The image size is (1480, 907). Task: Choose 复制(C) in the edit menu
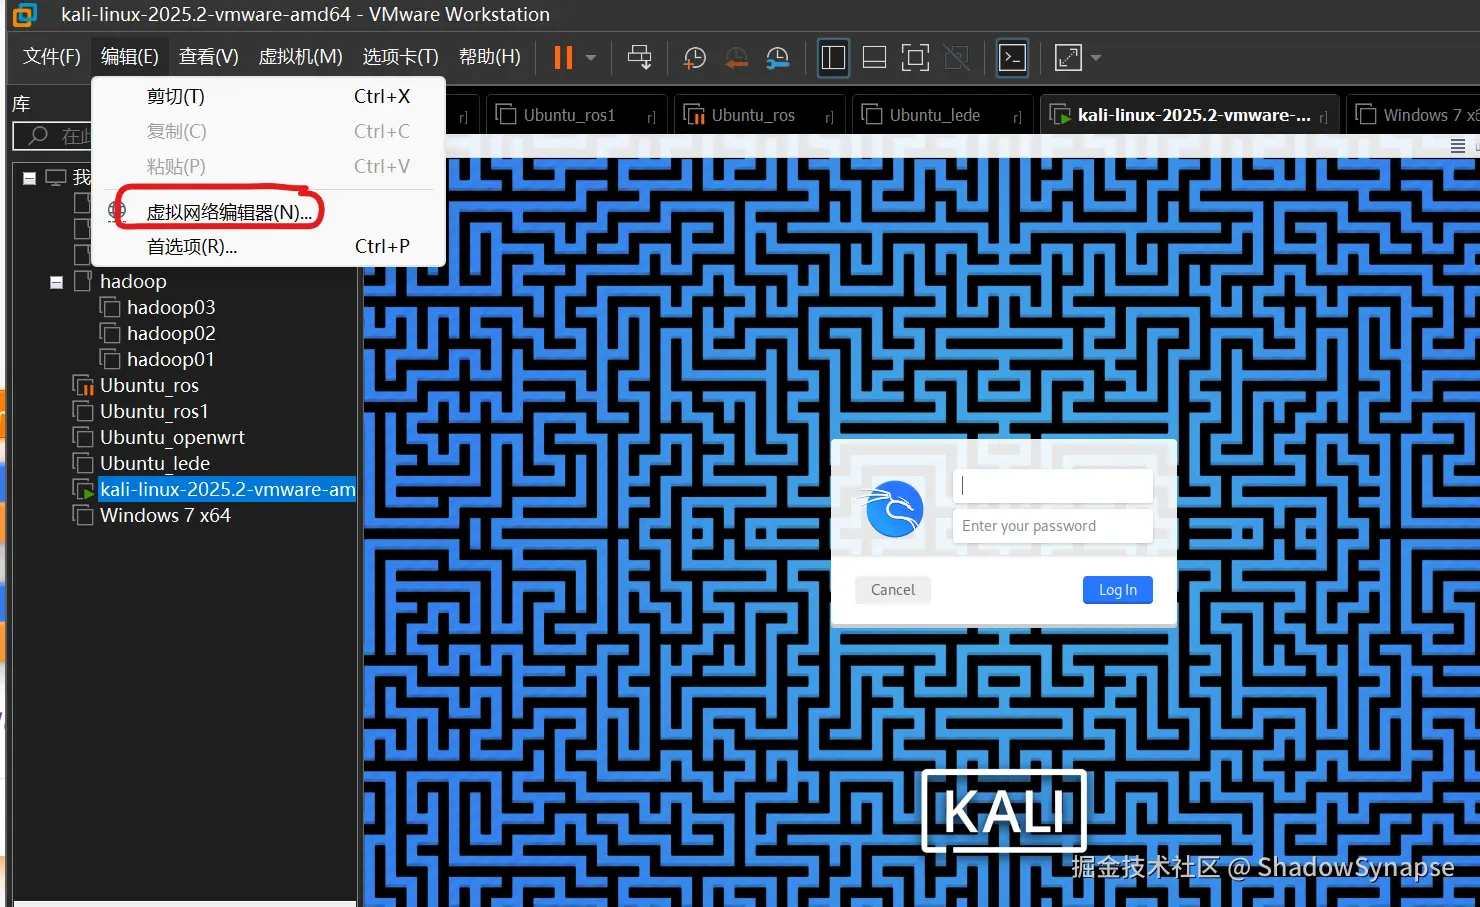click(x=268, y=131)
